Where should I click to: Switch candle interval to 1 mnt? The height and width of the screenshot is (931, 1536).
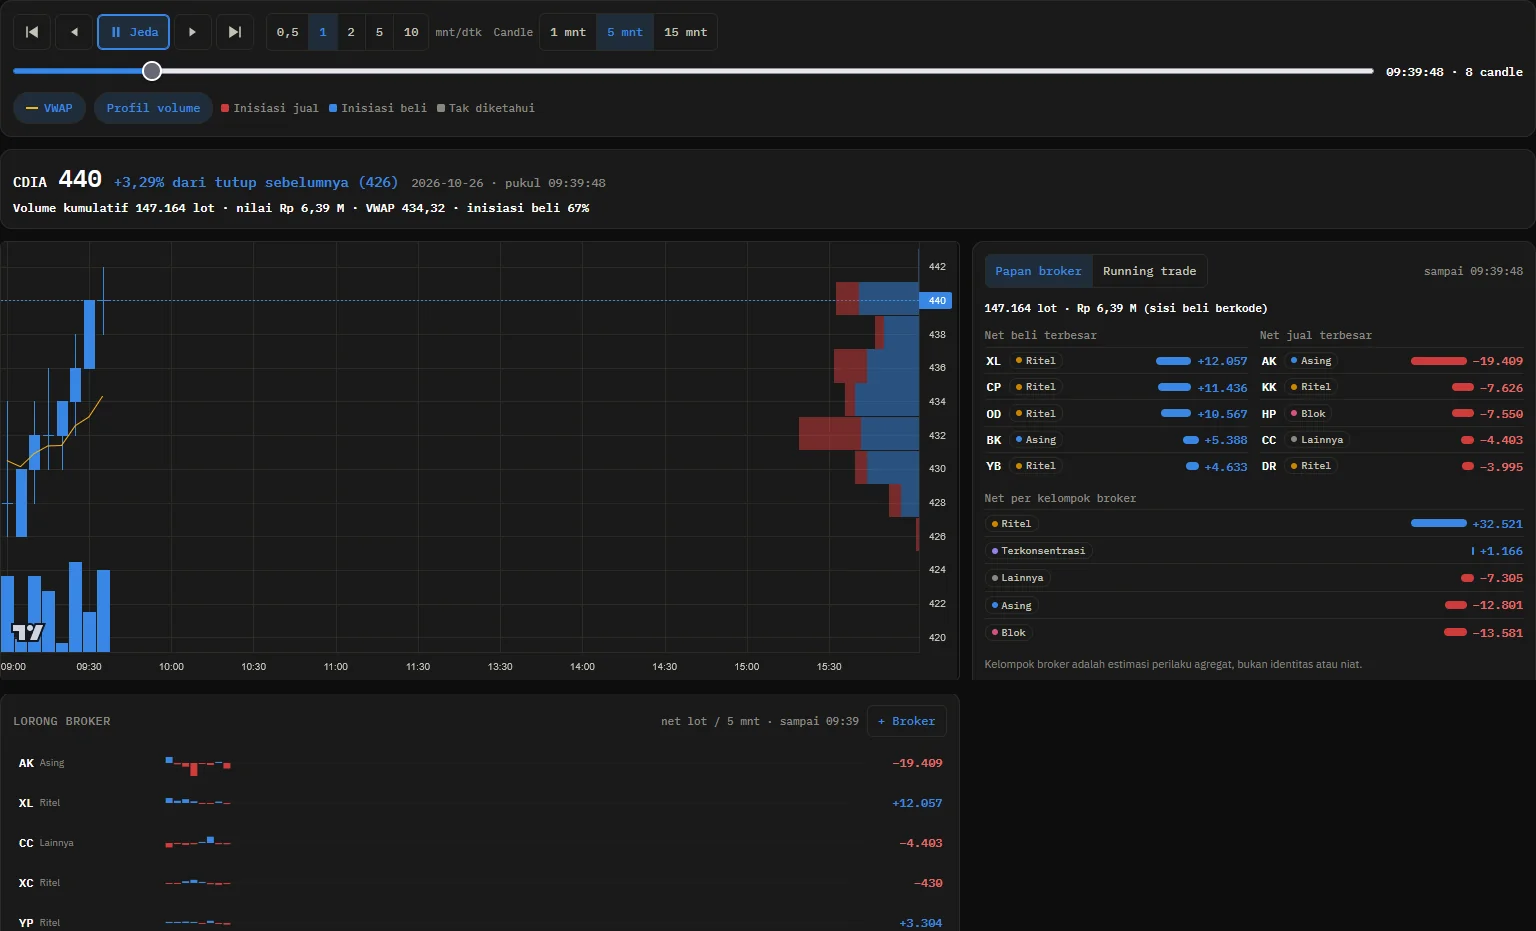(568, 32)
